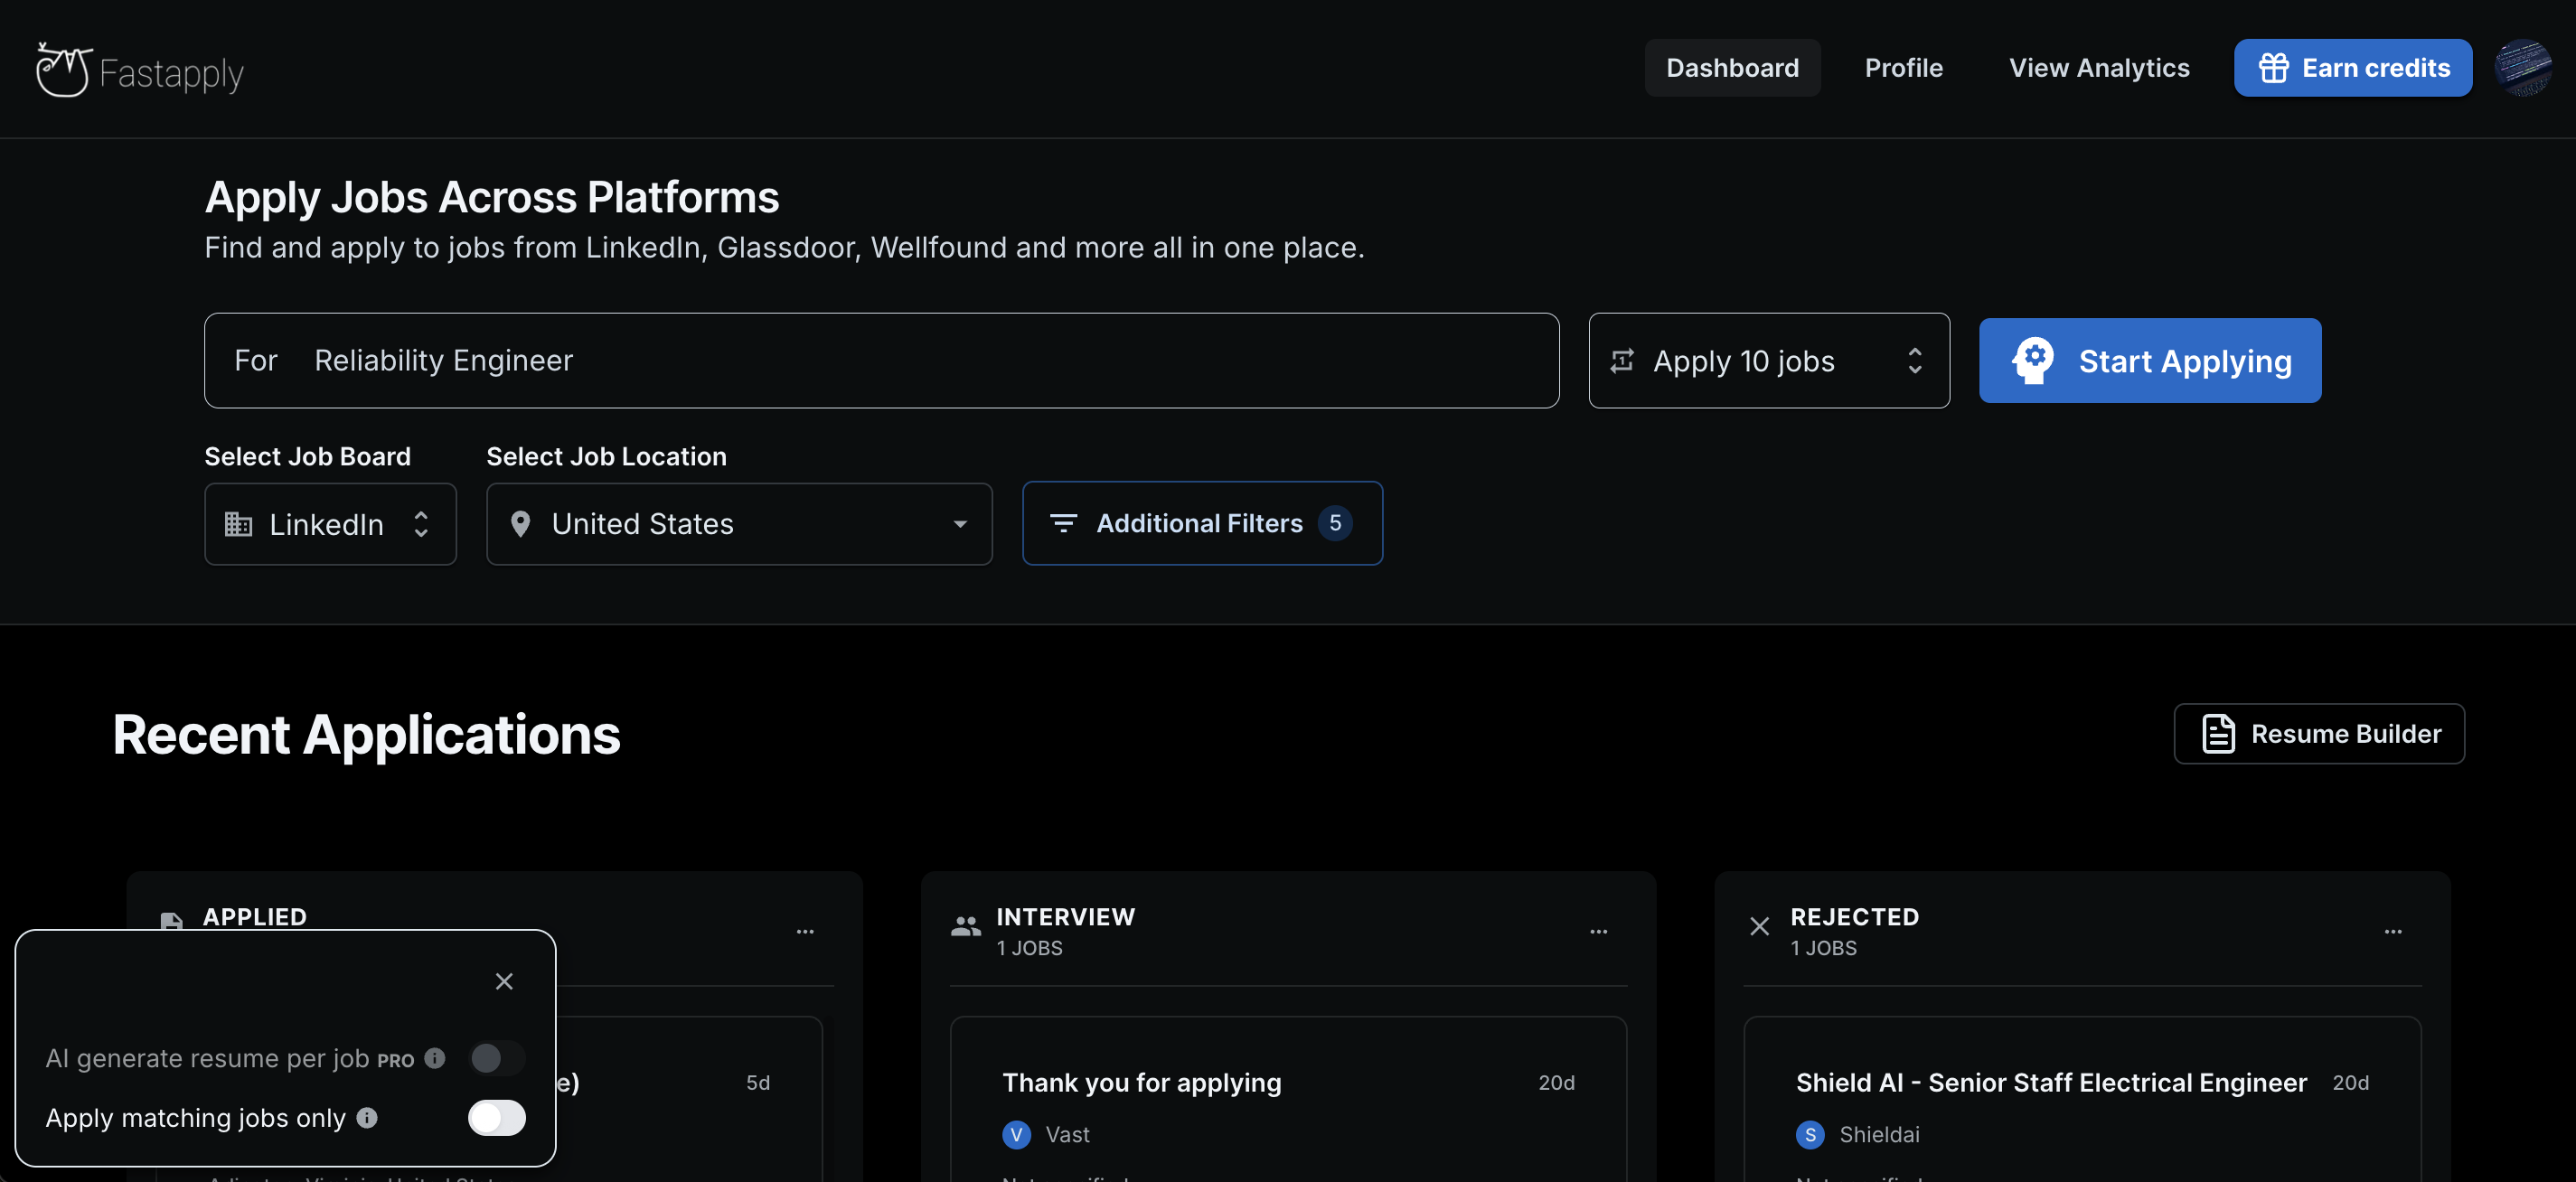The image size is (2576, 1182).
Task: Open the Interview column more options
Action: [x=1598, y=931]
